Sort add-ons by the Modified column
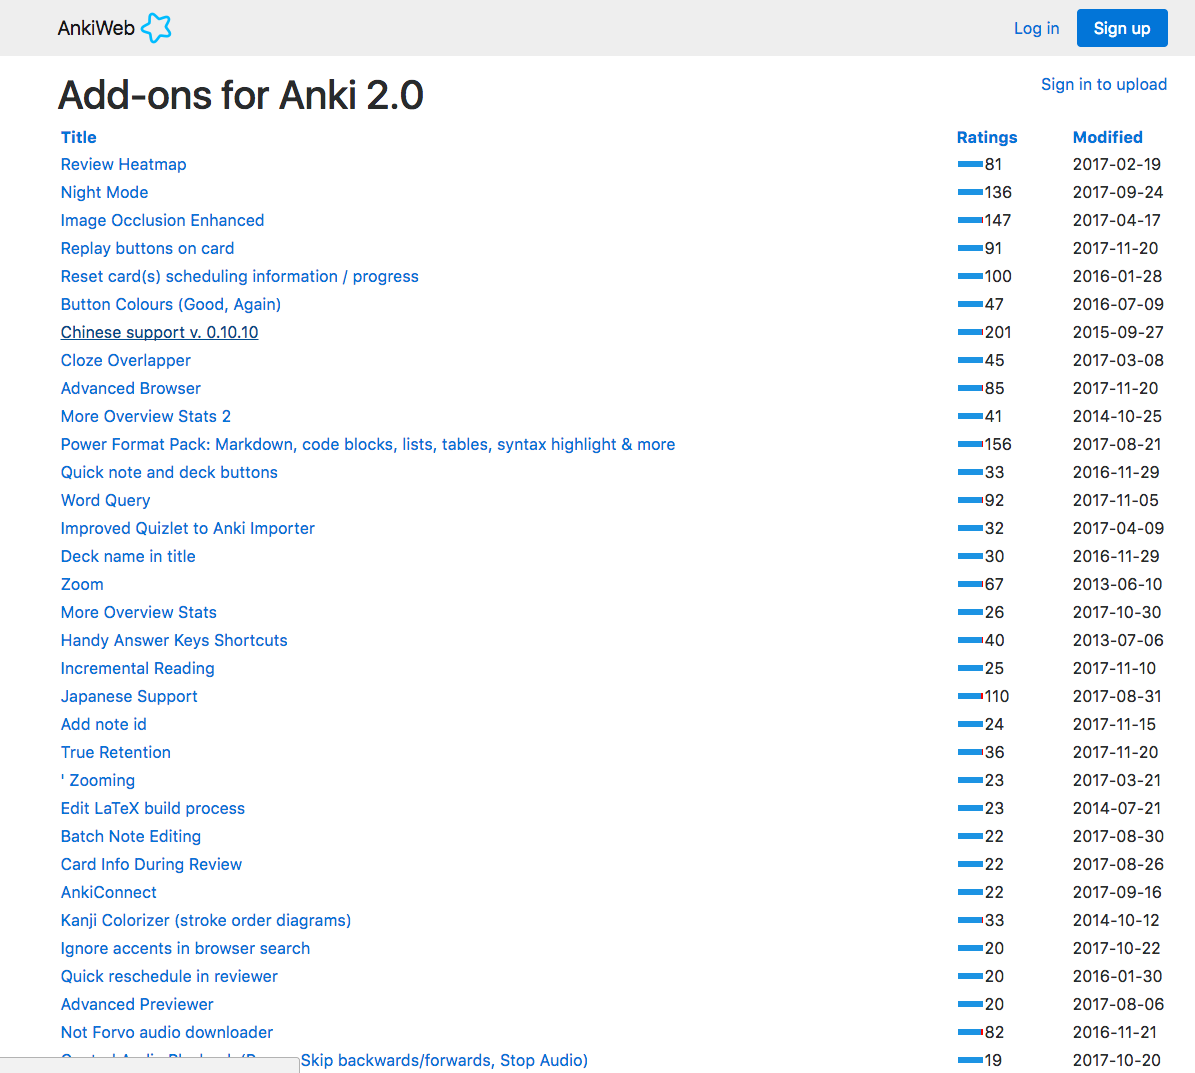 [x=1107, y=137]
